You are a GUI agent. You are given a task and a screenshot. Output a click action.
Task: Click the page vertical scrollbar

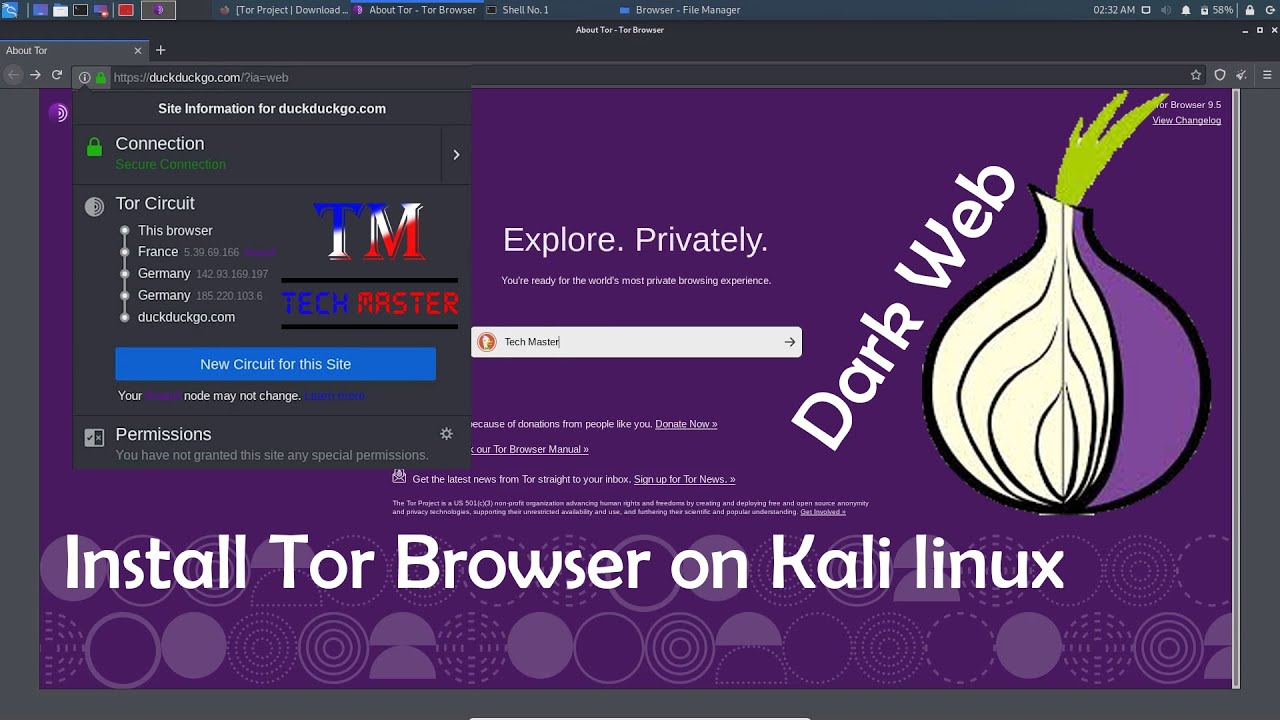(1236, 388)
